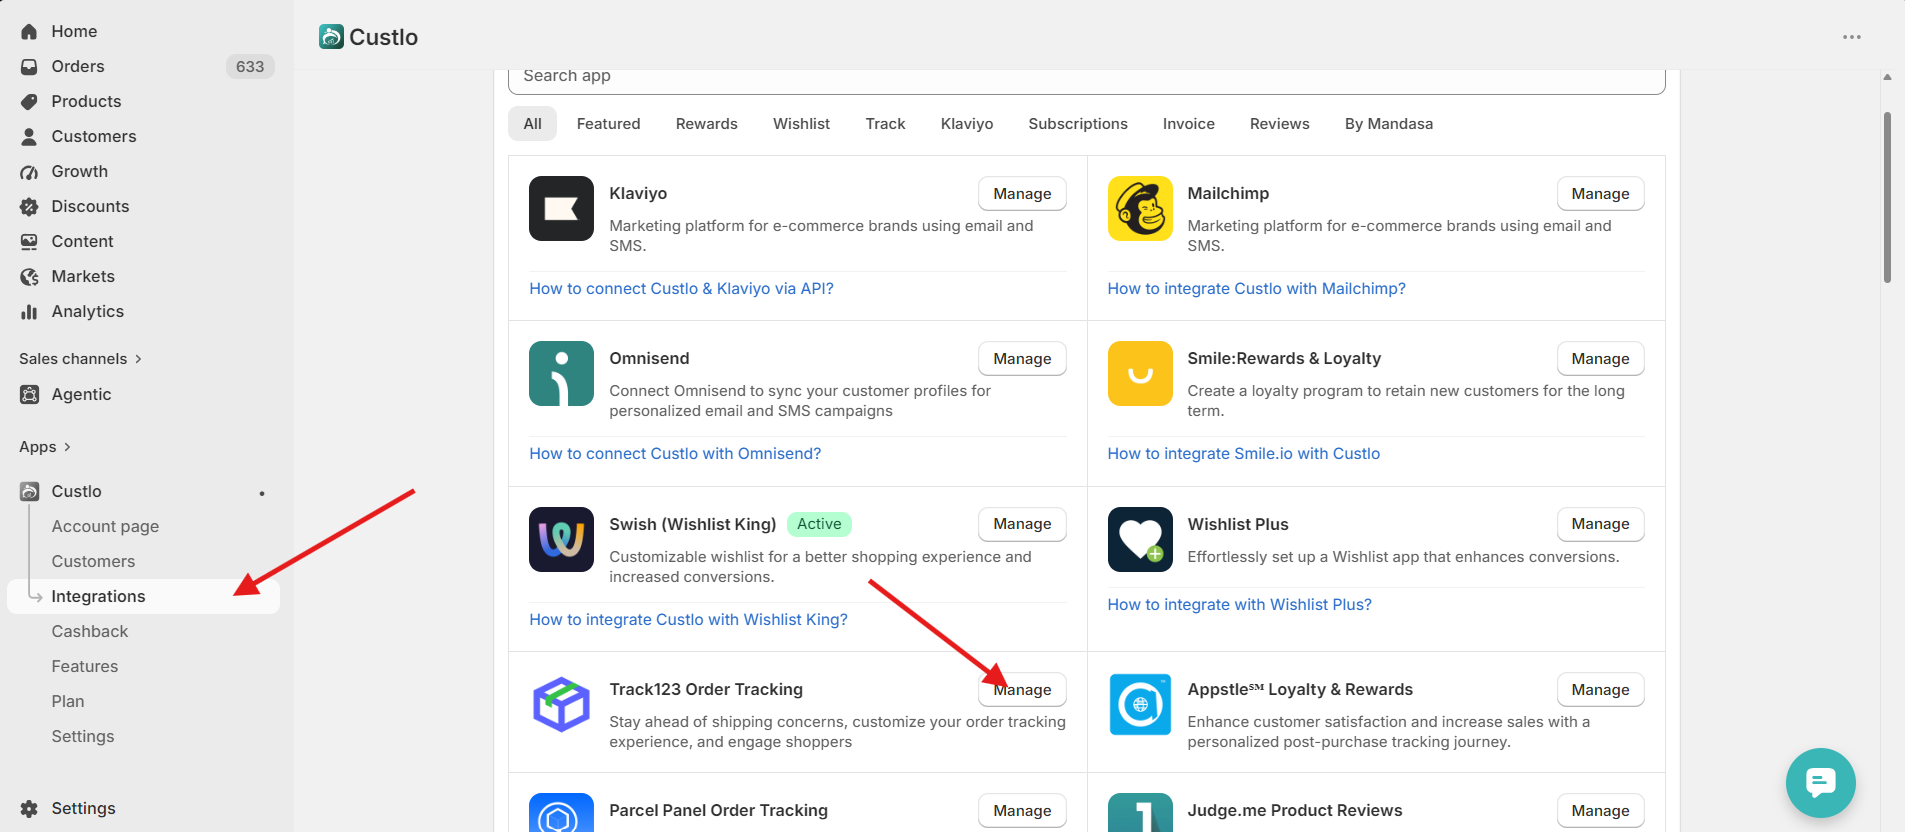The image size is (1905, 832).
Task: Click the Smile Rewards & Loyalty logo
Action: point(1140,374)
